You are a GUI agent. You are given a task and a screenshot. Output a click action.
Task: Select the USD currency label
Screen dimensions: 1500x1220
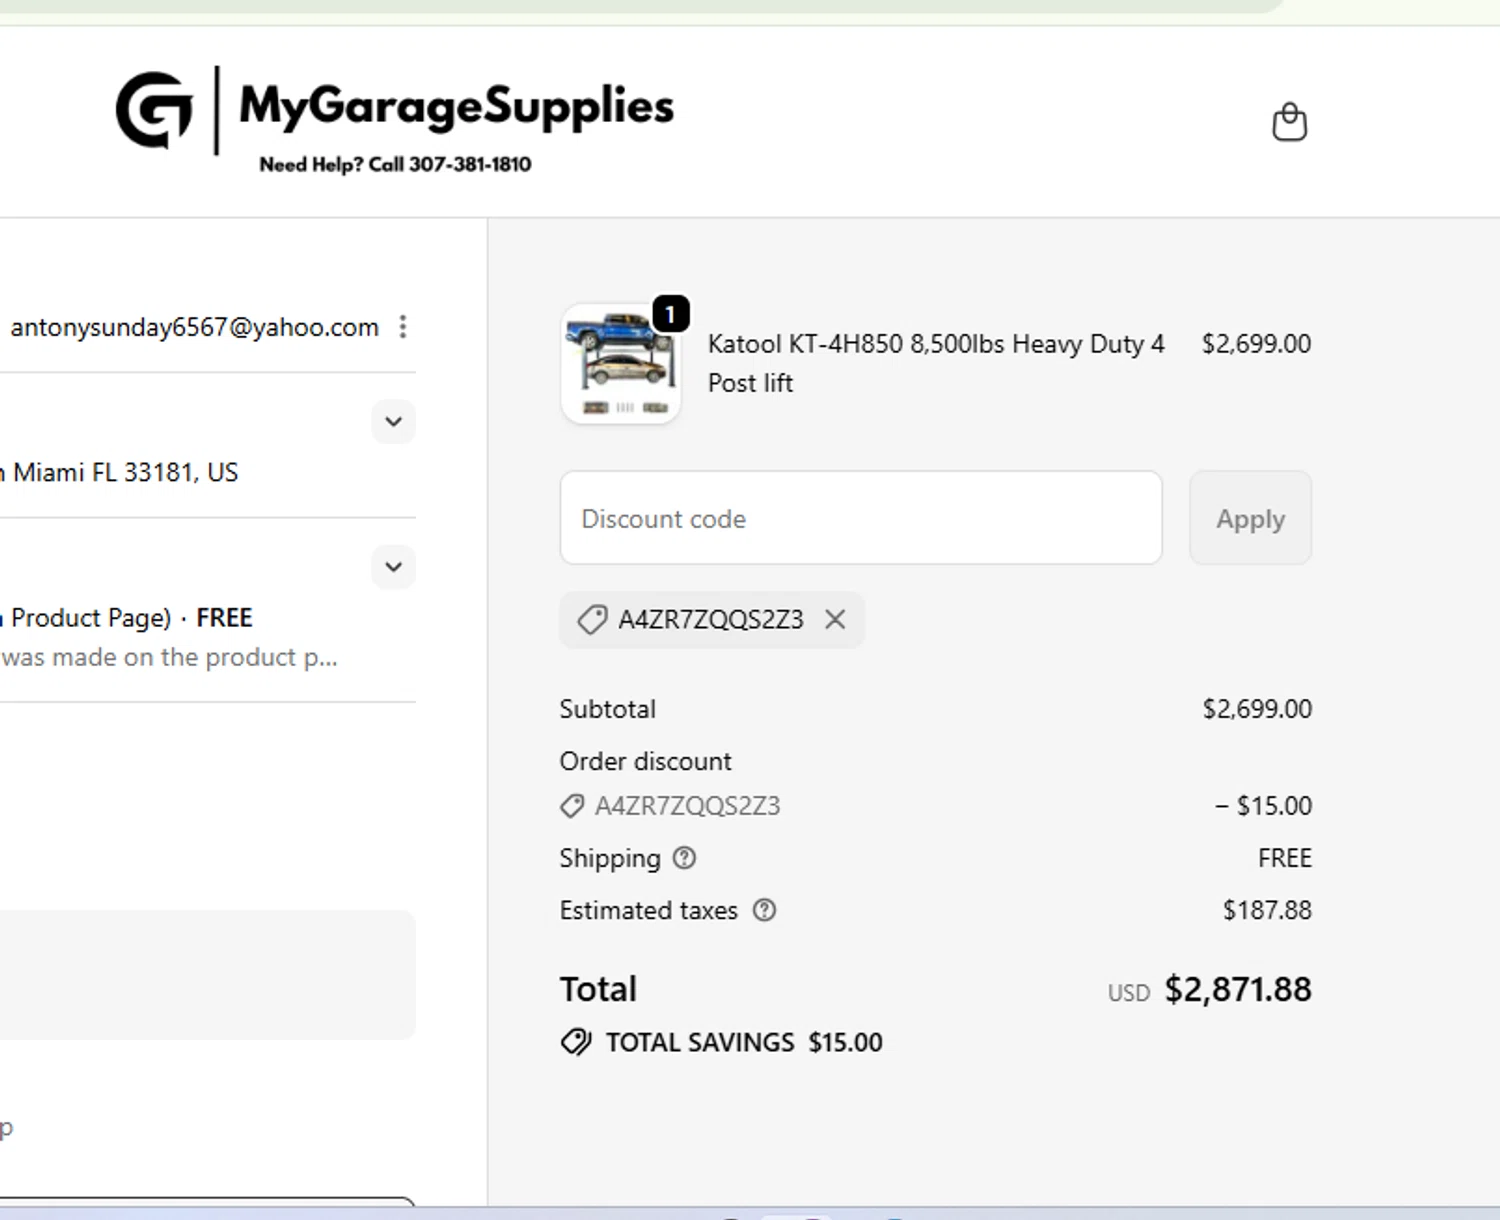click(1129, 993)
